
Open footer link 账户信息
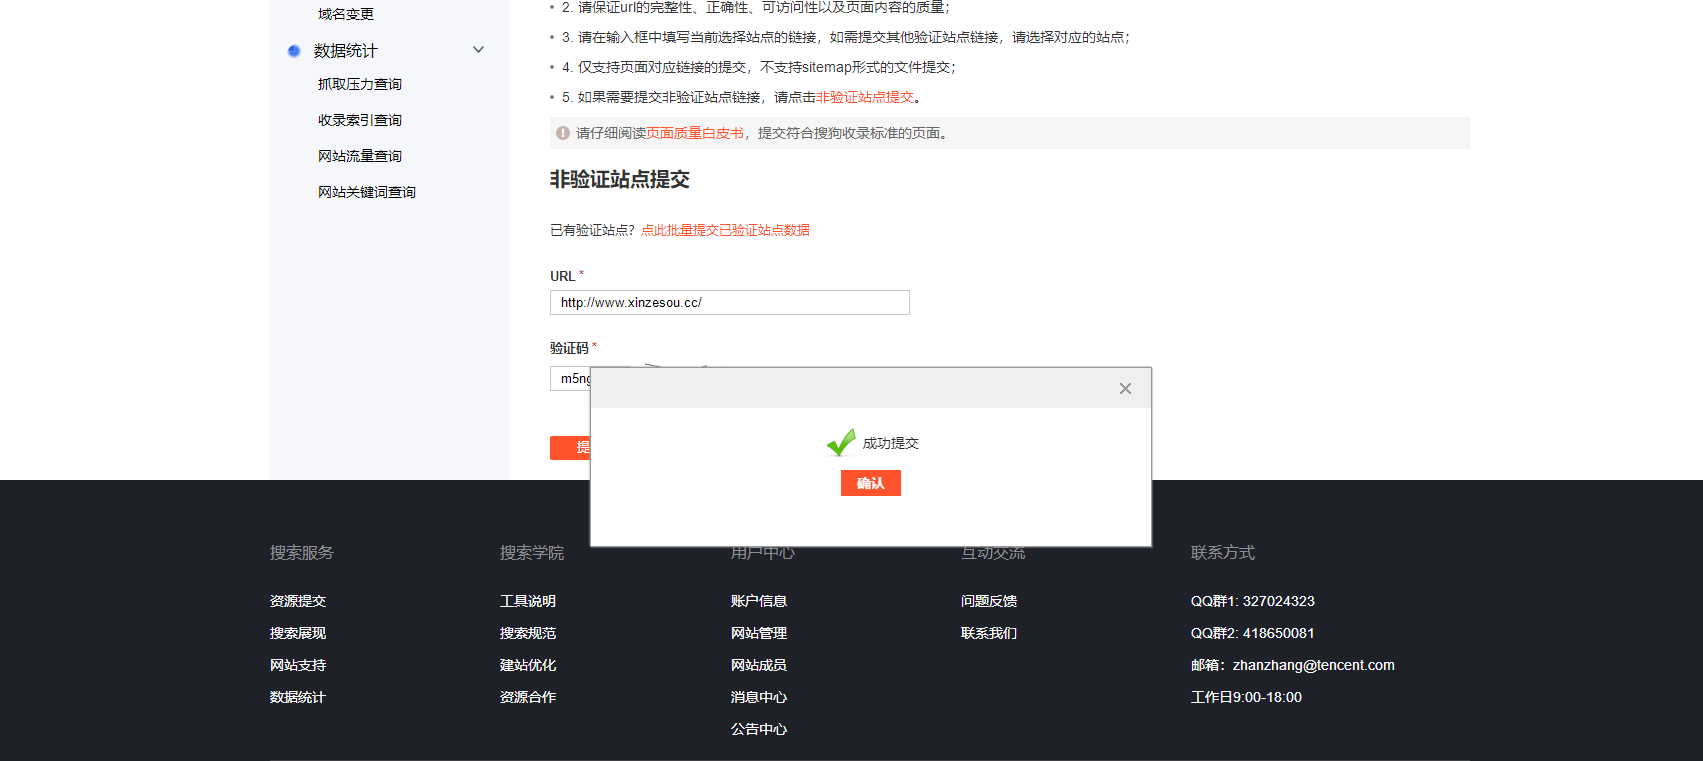(x=759, y=601)
